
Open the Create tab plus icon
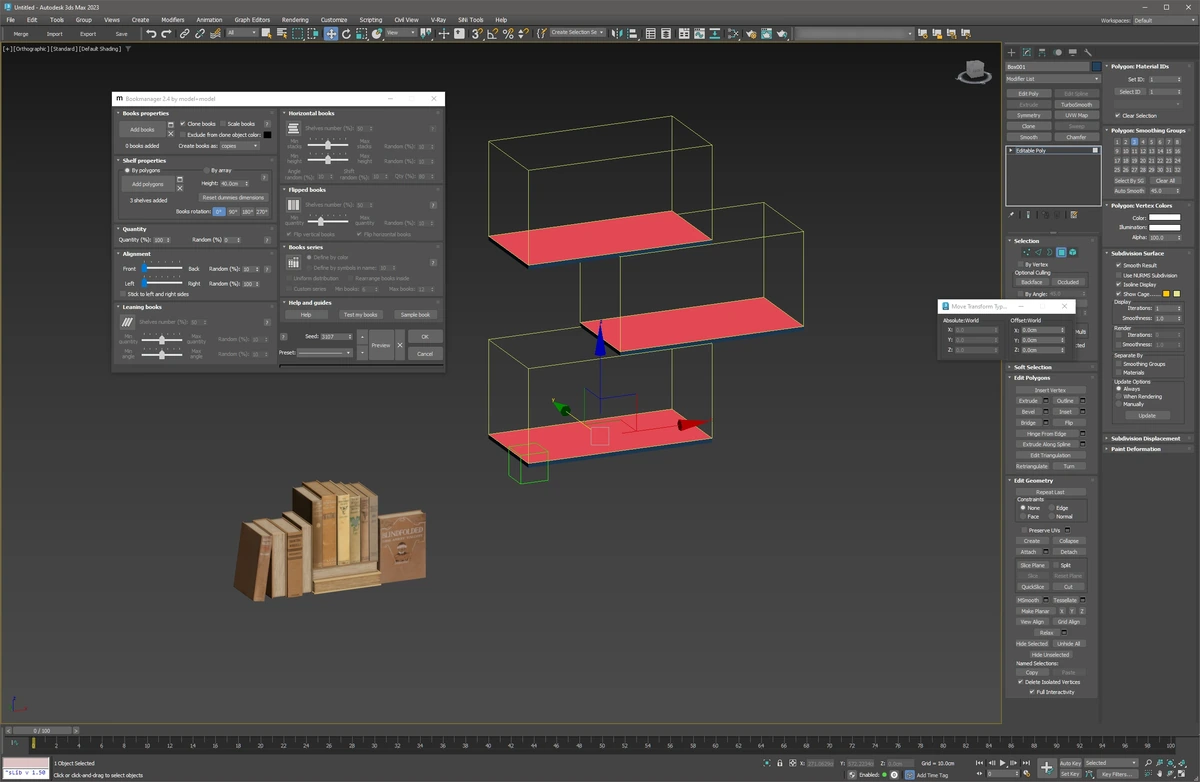pos(1011,52)
